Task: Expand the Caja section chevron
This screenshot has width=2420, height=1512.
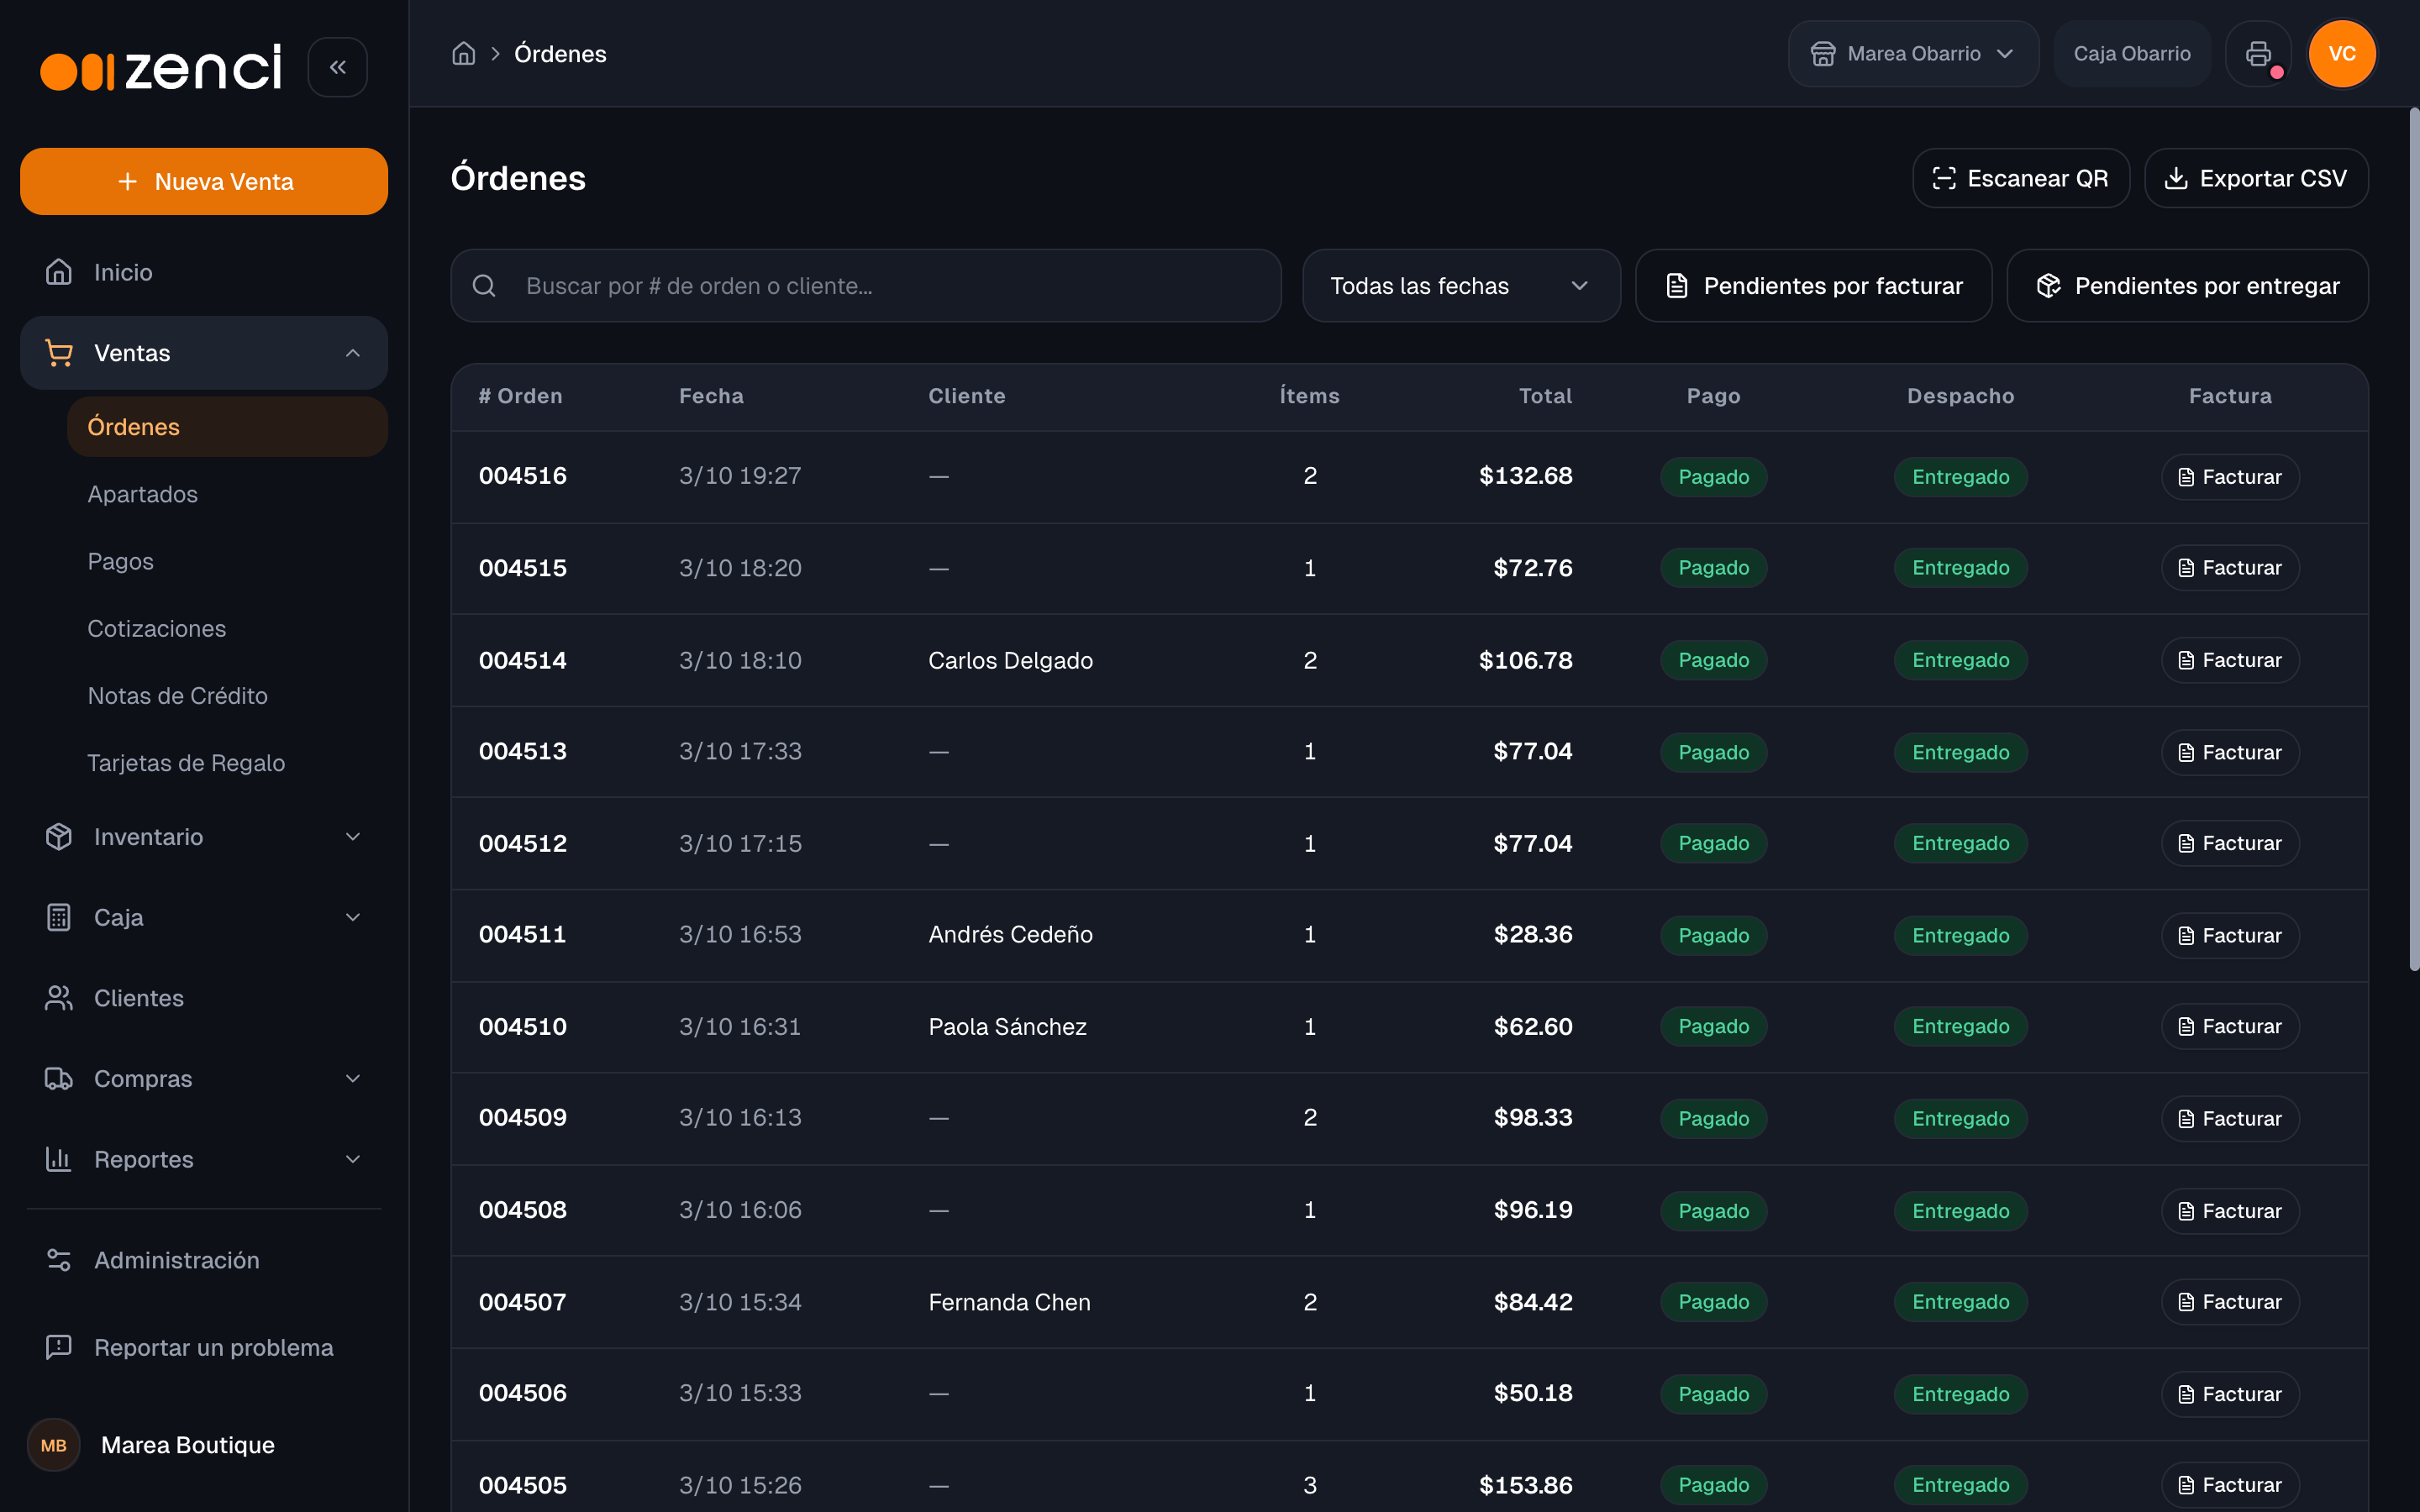Action: 353,917
